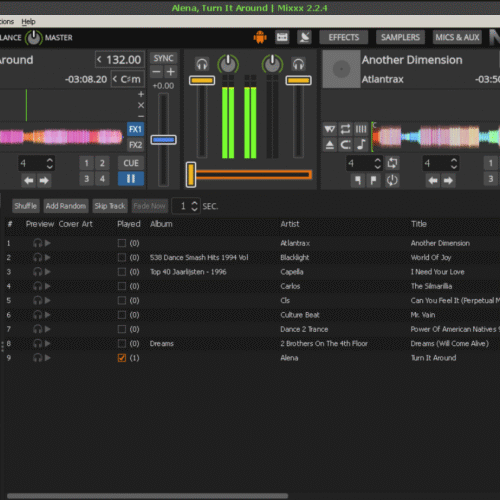Jump forward with right deck right arrow
The image size is (500, 500).
point(448,181)
